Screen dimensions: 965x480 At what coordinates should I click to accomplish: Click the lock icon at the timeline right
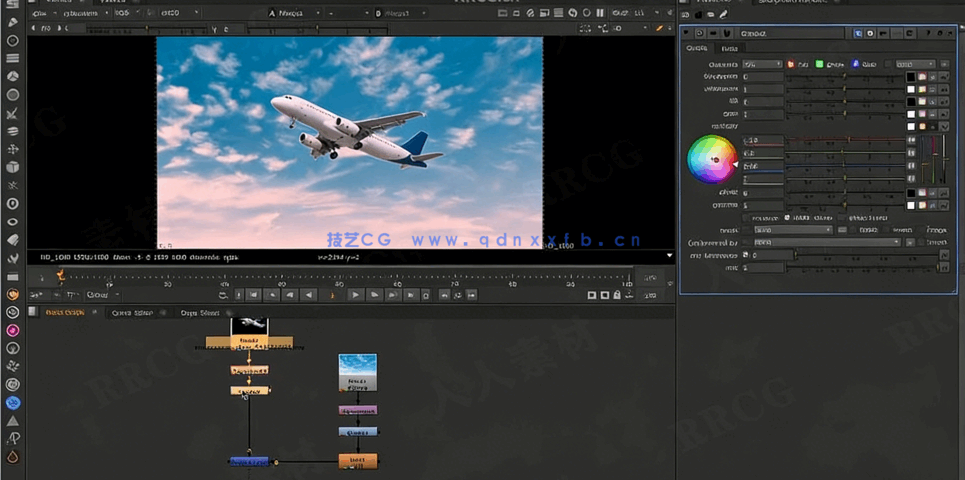(617, 295)
